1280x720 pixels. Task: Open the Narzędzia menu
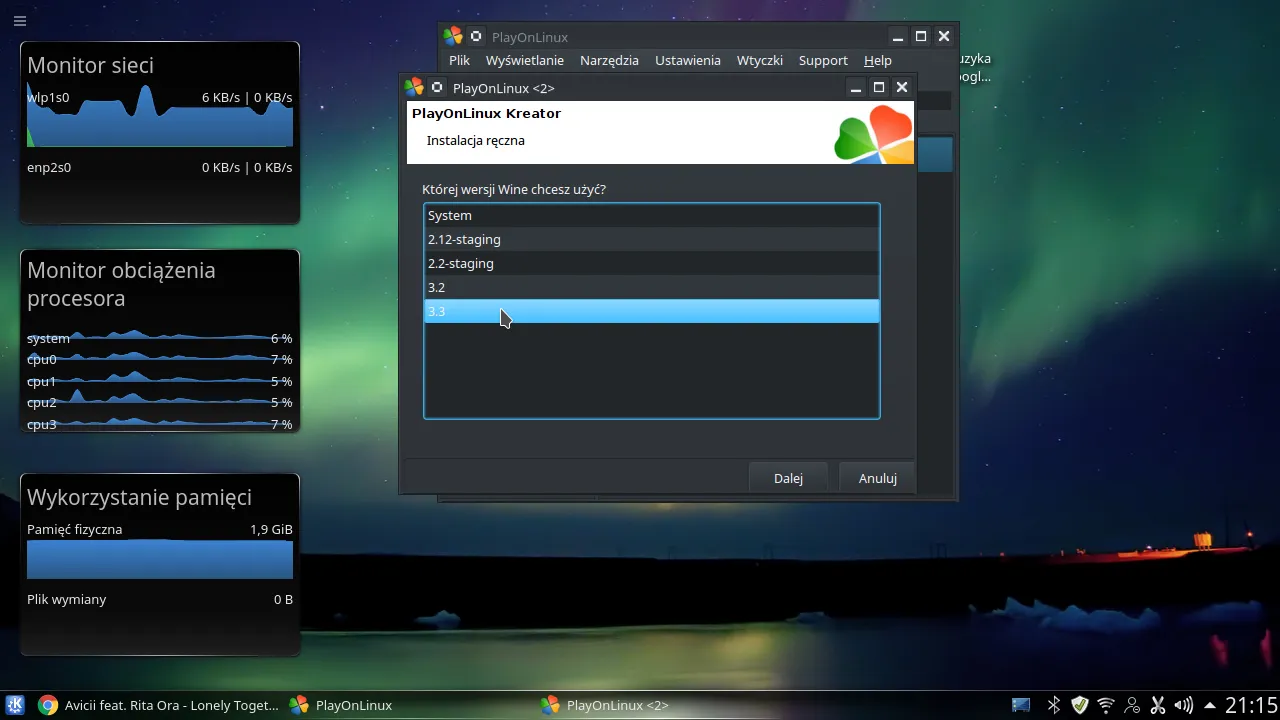pos(609,60)
